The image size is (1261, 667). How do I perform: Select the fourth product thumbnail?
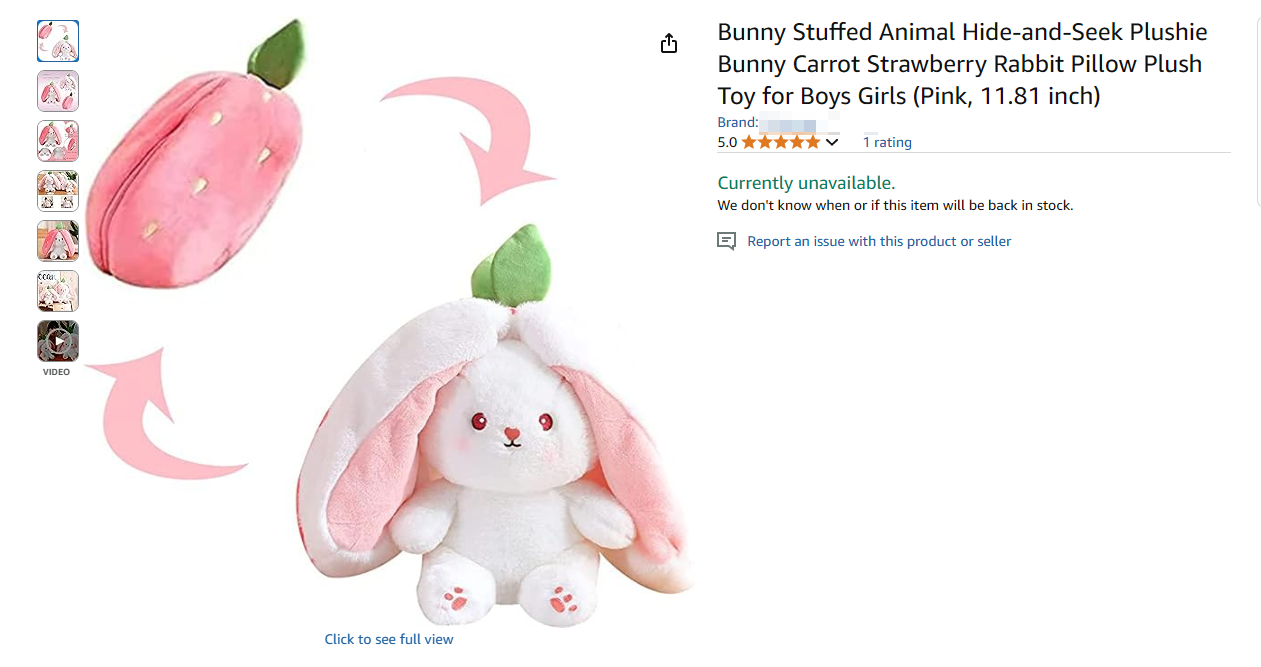click(58, 191)
